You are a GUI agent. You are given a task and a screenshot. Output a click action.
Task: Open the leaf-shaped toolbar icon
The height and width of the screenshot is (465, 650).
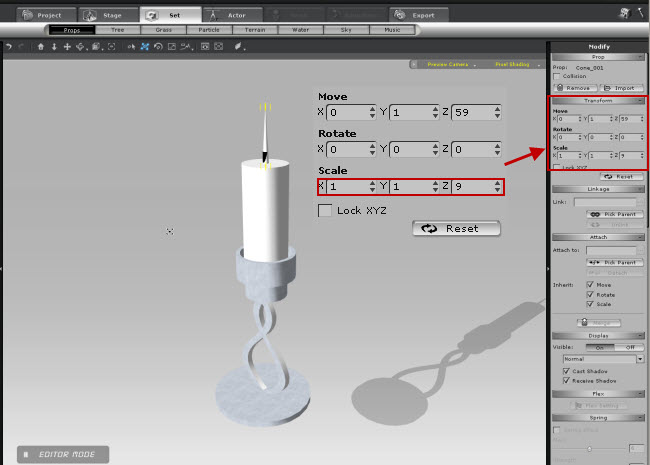click(239, 47)
